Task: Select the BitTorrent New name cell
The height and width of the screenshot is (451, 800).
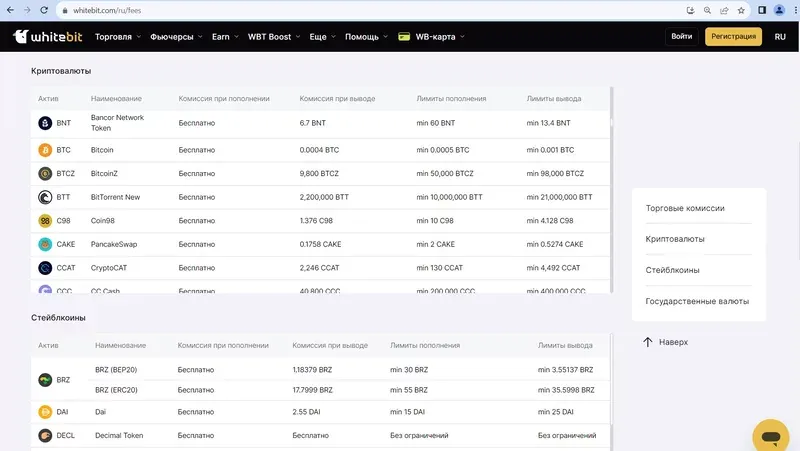Action: (115, 197)
